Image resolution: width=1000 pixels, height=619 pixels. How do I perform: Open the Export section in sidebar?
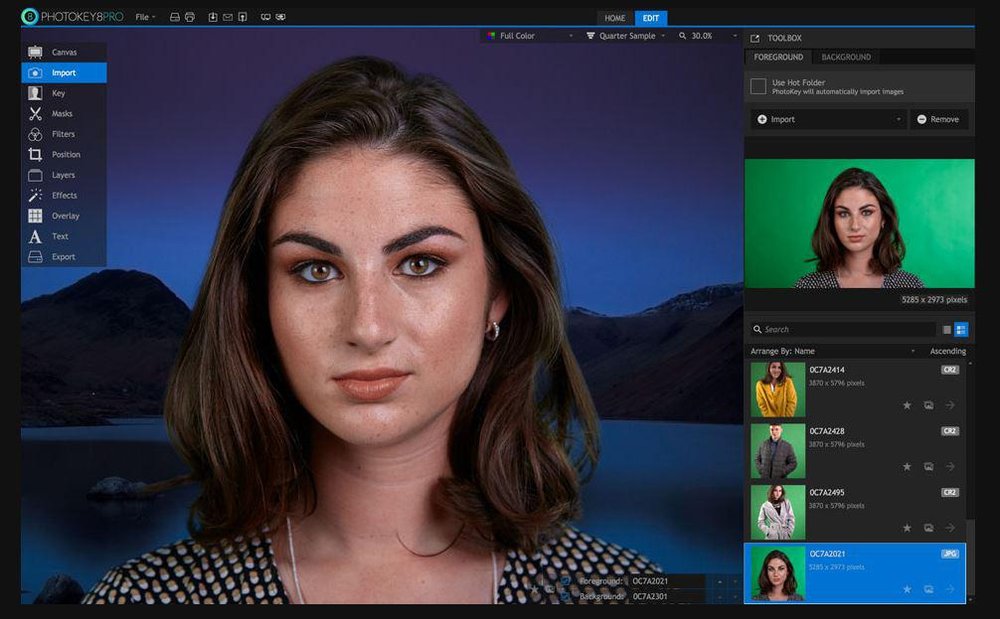coord(64,256)
